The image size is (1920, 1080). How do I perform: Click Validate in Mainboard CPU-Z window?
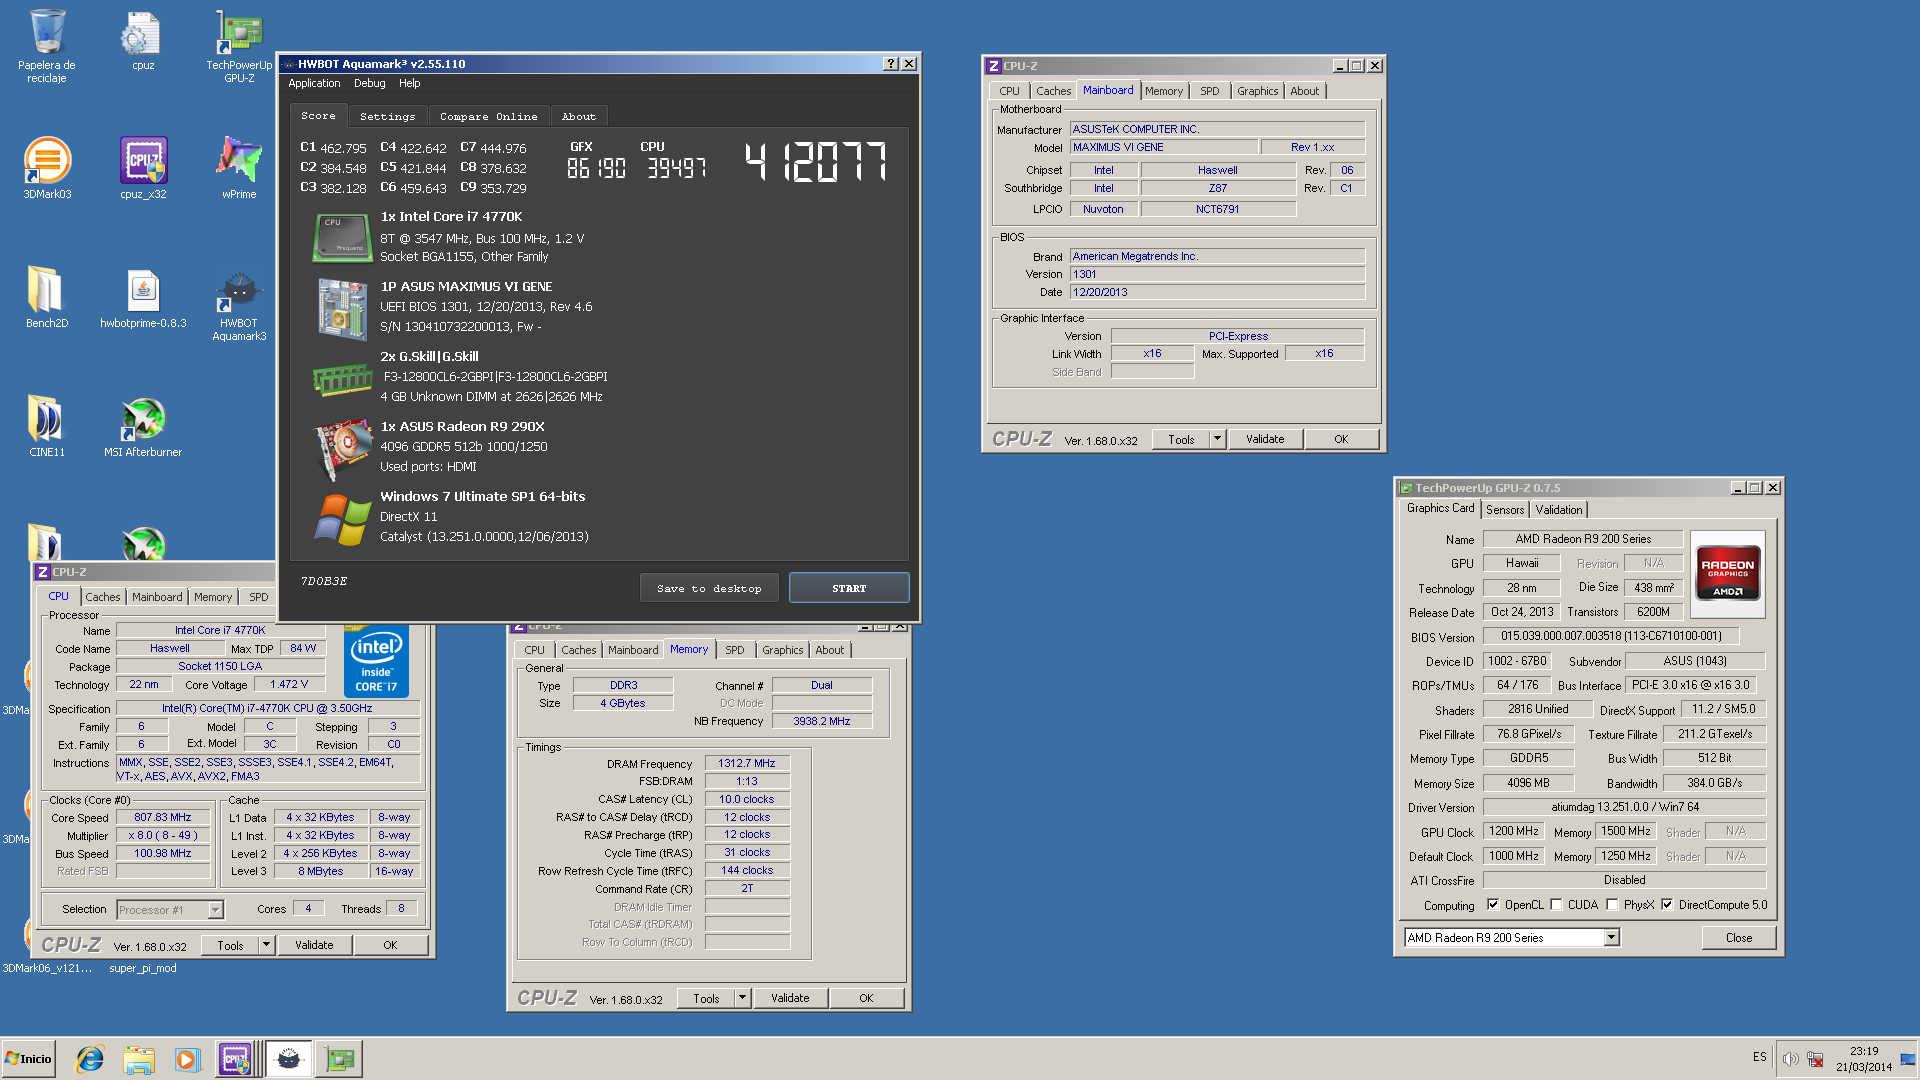[1265, 439]
